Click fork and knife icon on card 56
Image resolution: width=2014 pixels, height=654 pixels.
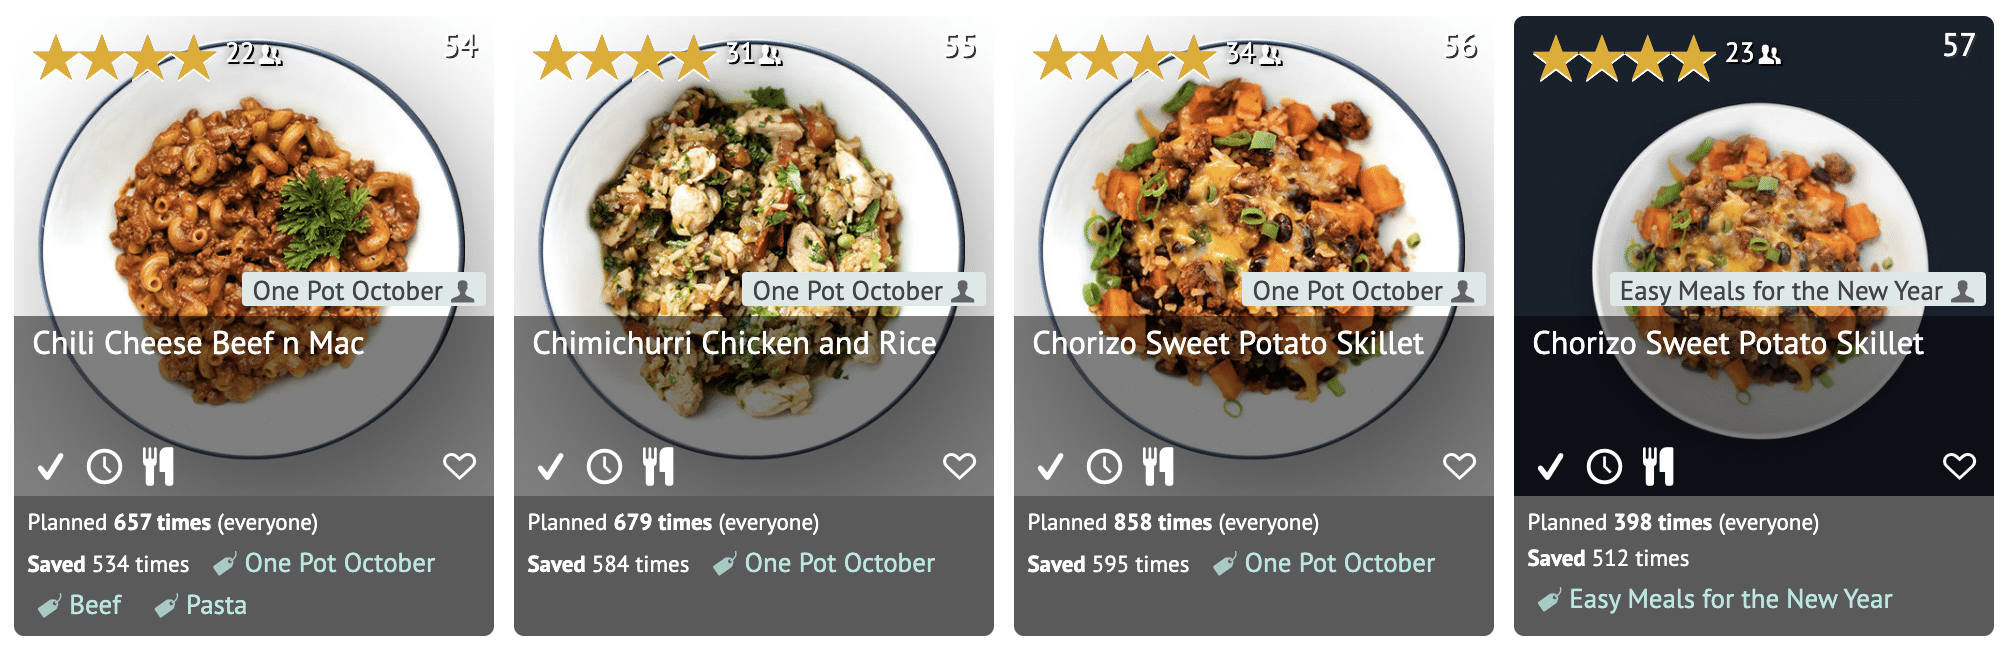coord(1158,466)
